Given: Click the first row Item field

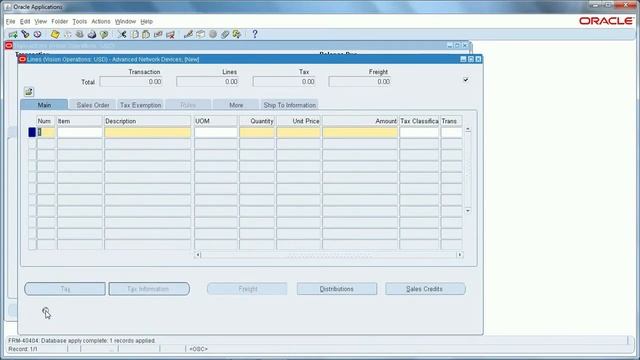Looking at the screenshot, I should [x=80, y=132].
